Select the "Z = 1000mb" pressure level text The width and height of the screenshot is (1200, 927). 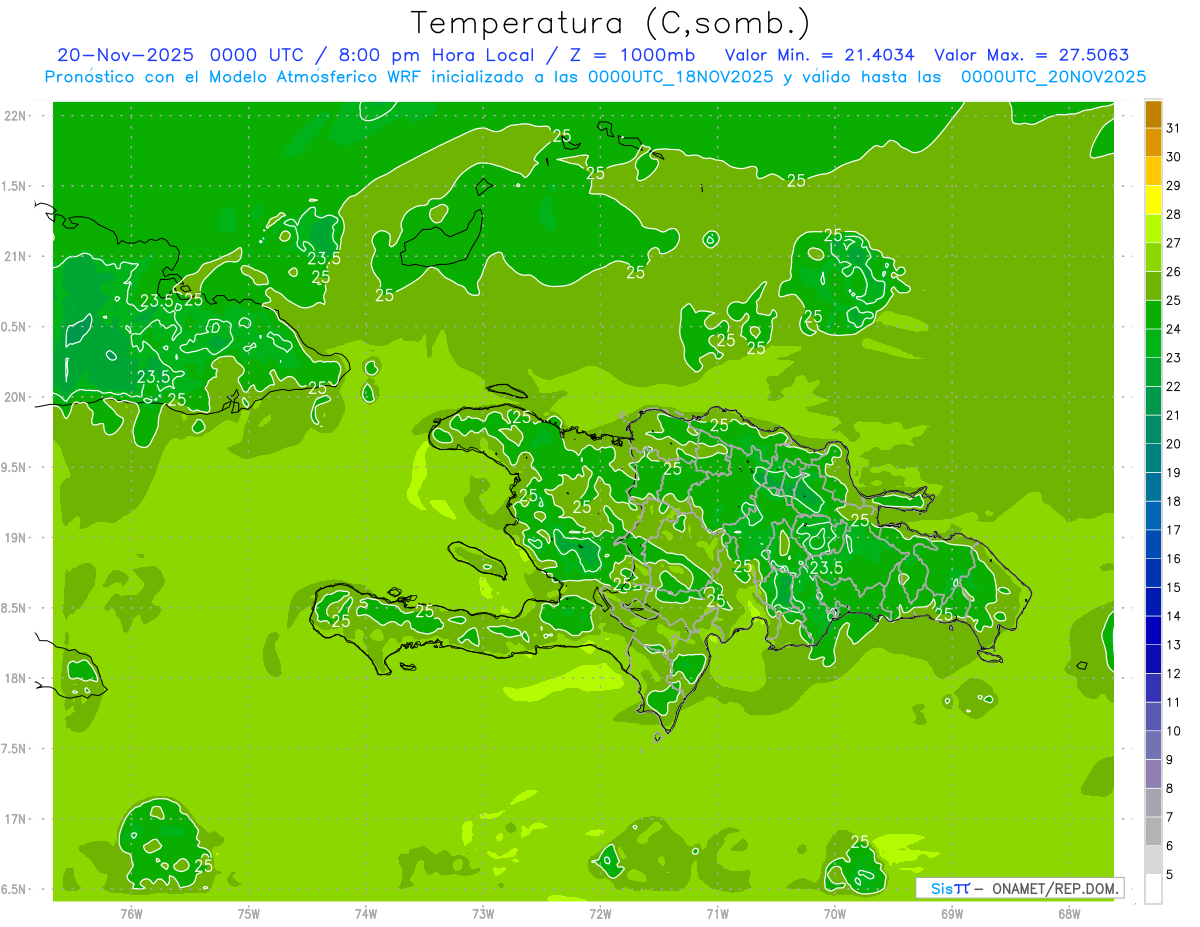coord(632,55)
